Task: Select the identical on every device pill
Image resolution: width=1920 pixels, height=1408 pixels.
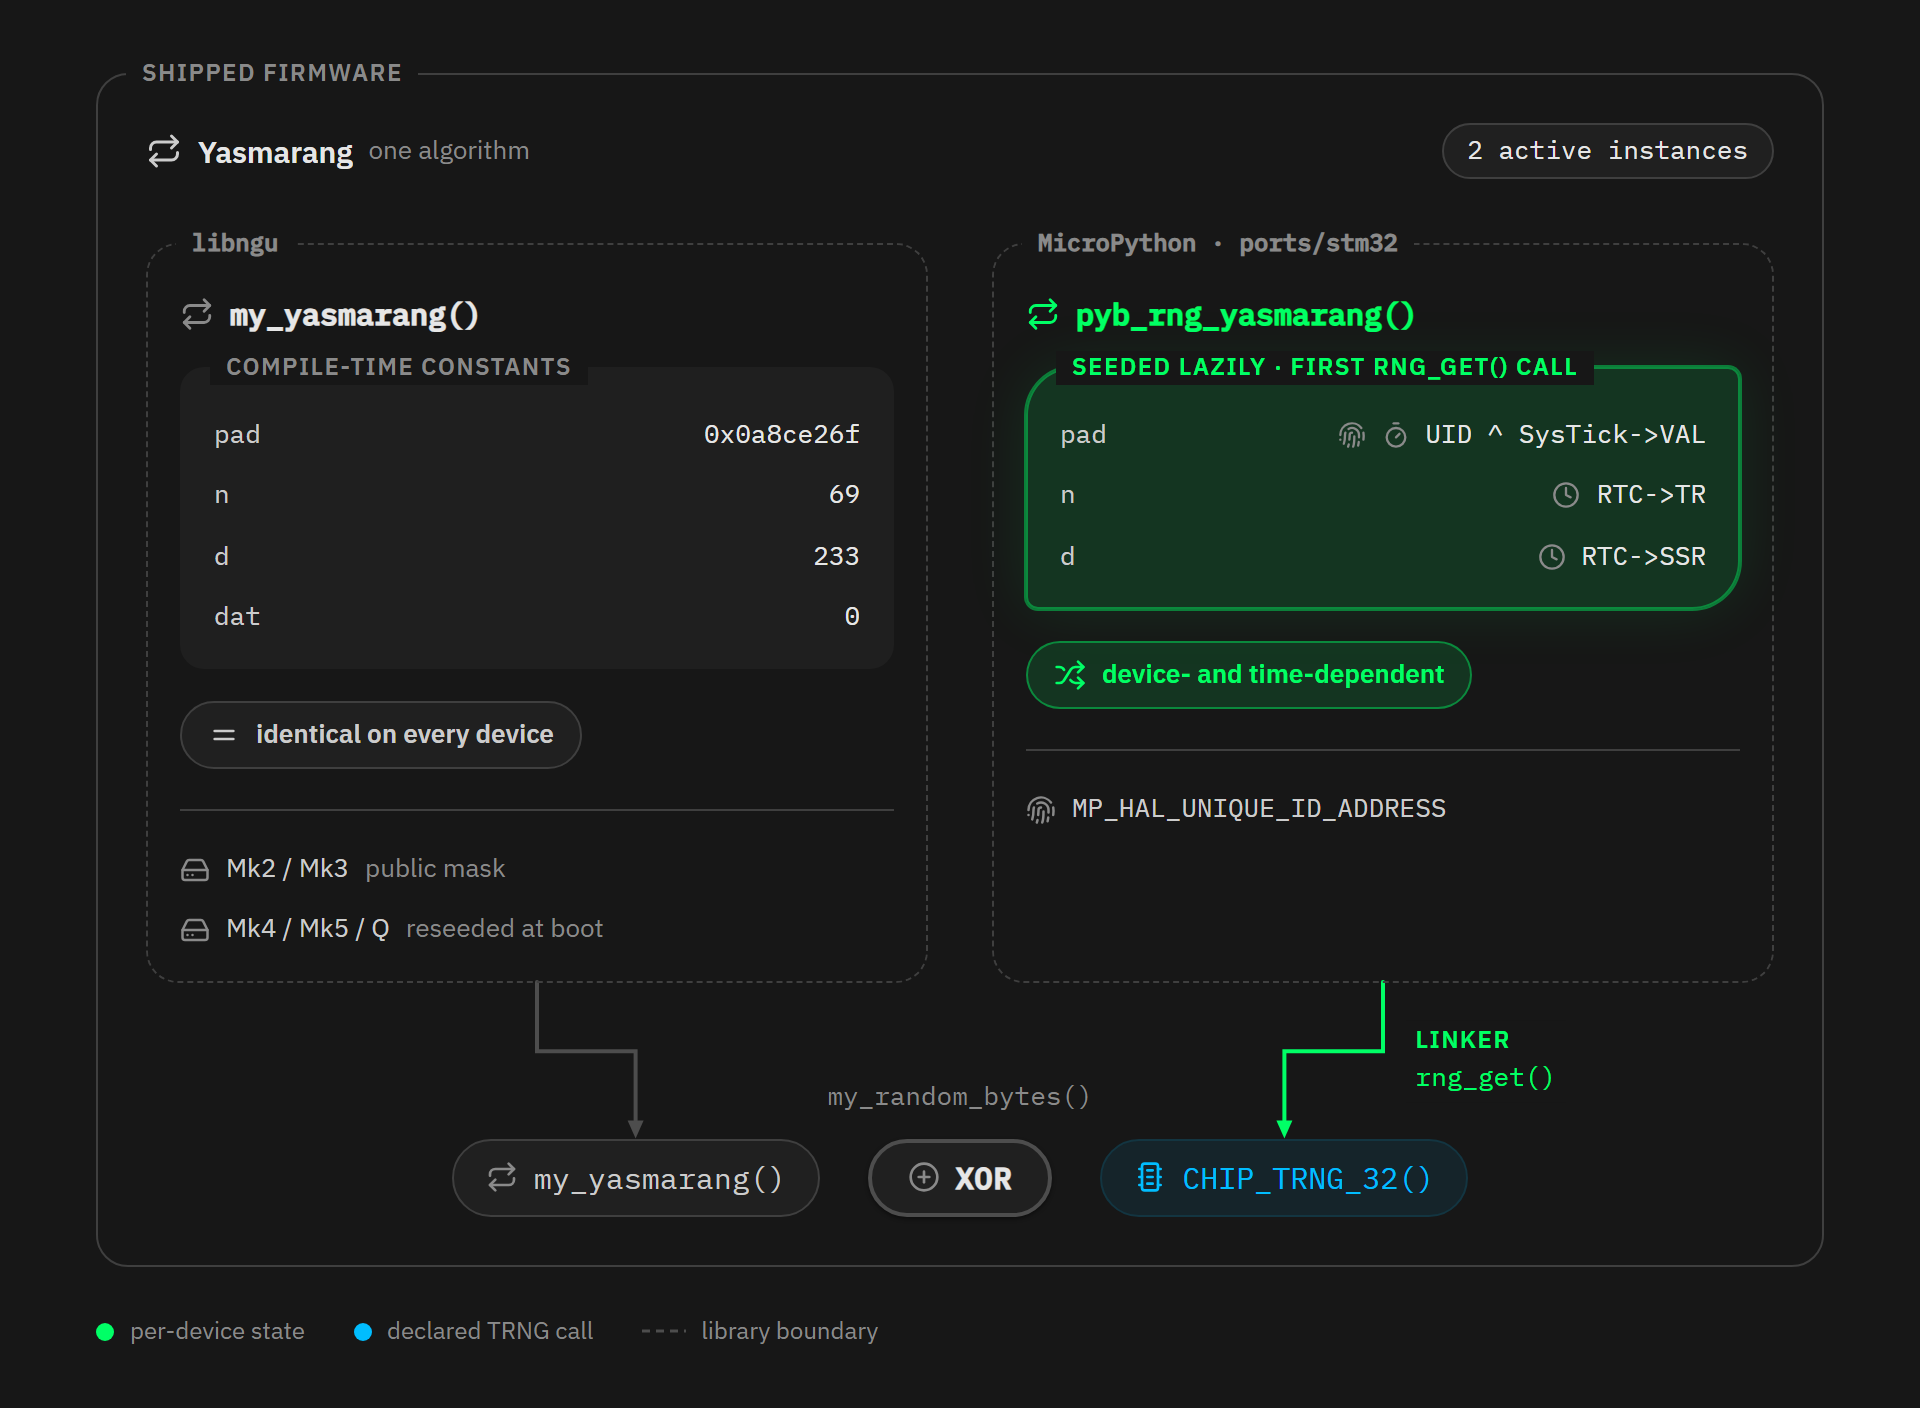Action: tap(381, 735)
